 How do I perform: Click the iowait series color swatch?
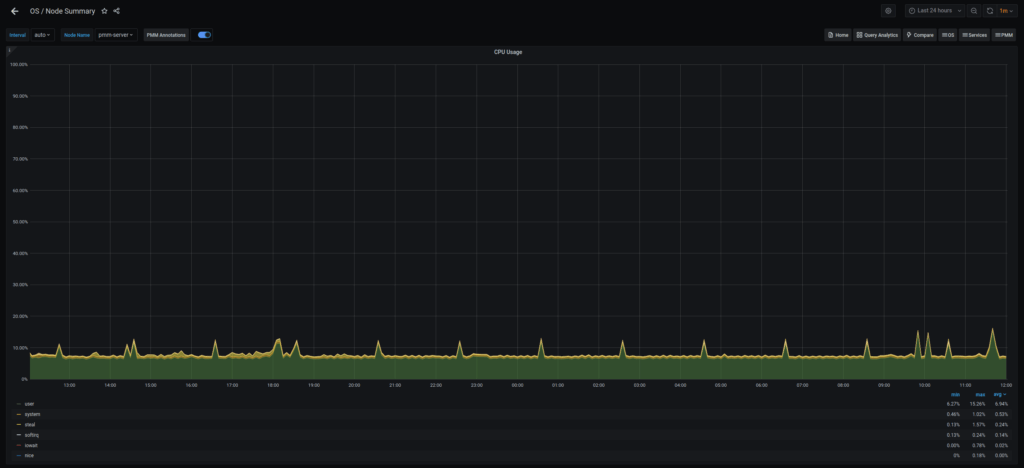[19, 445]
